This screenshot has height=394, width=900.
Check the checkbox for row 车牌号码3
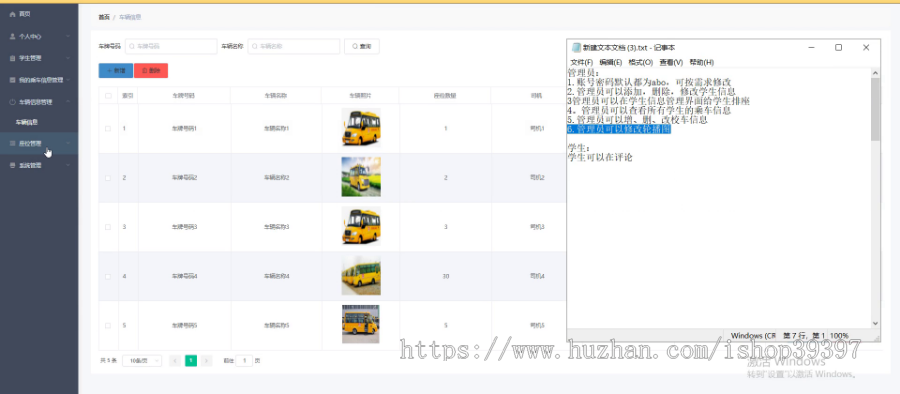(108, 227)
